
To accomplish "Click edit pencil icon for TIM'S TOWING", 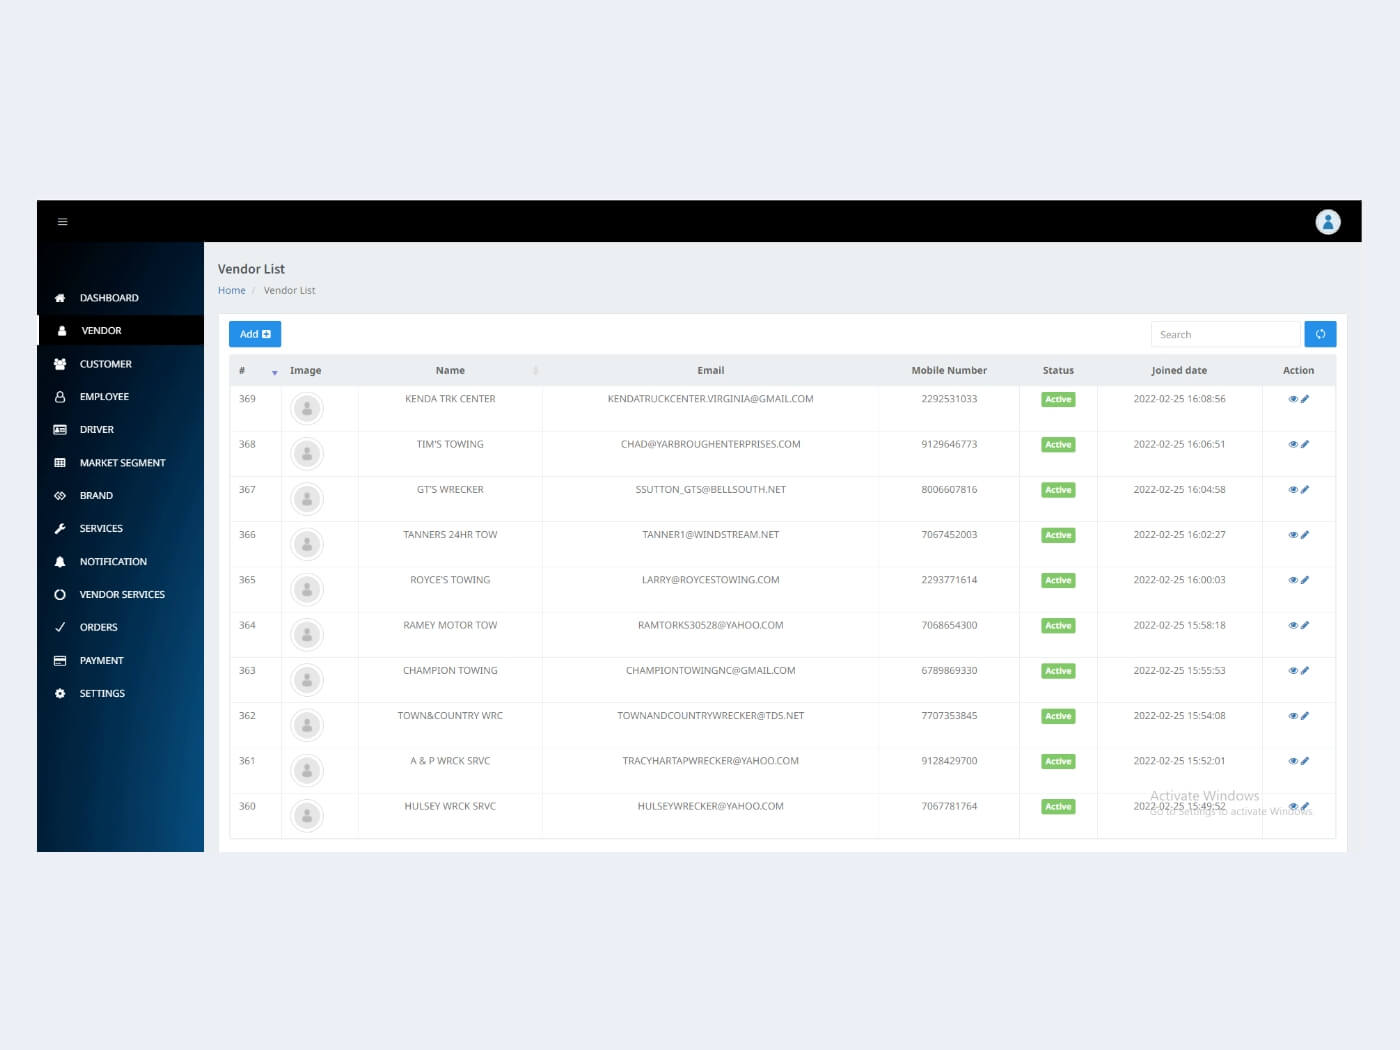I will [1305, 444].
